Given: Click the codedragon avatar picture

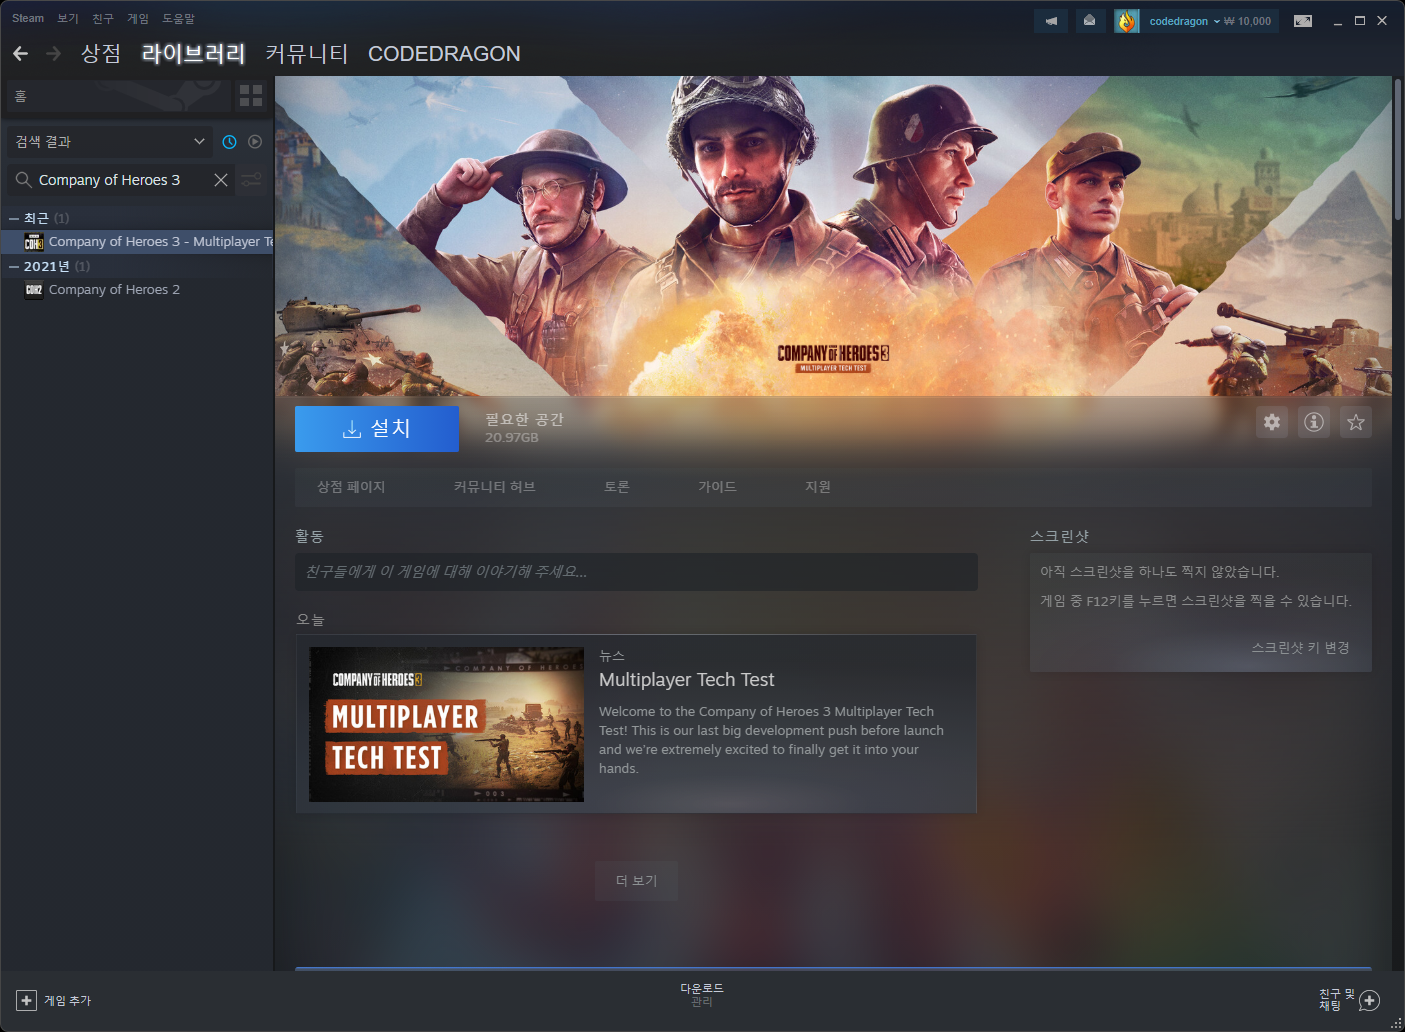Looking at the screenshot, I should [1127, 21].
